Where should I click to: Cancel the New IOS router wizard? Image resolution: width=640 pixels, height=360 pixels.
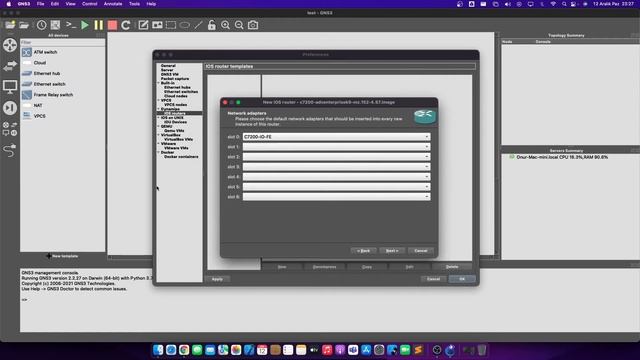pos(420,251)
